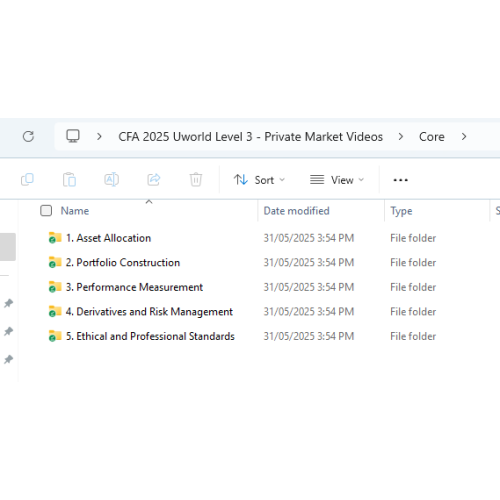Click the Ethical and Professional Standards folder icon
The image size is (500, 500).
[55, 336]
